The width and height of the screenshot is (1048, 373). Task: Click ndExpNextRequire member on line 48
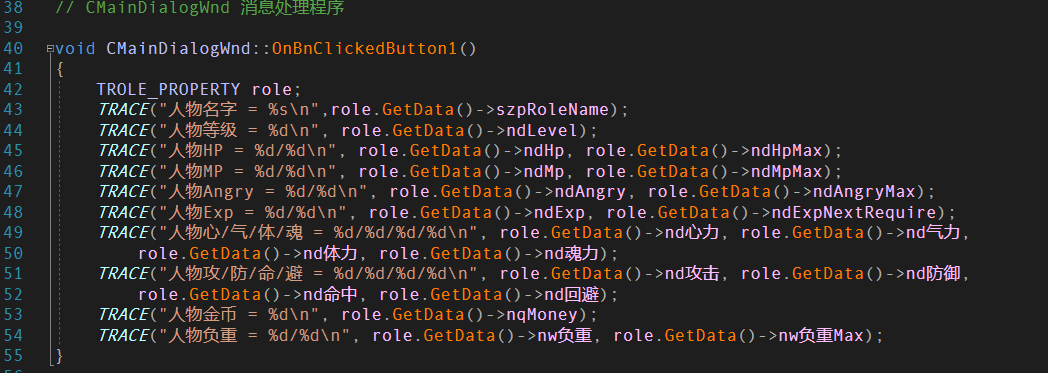click(x=854, y=213)
